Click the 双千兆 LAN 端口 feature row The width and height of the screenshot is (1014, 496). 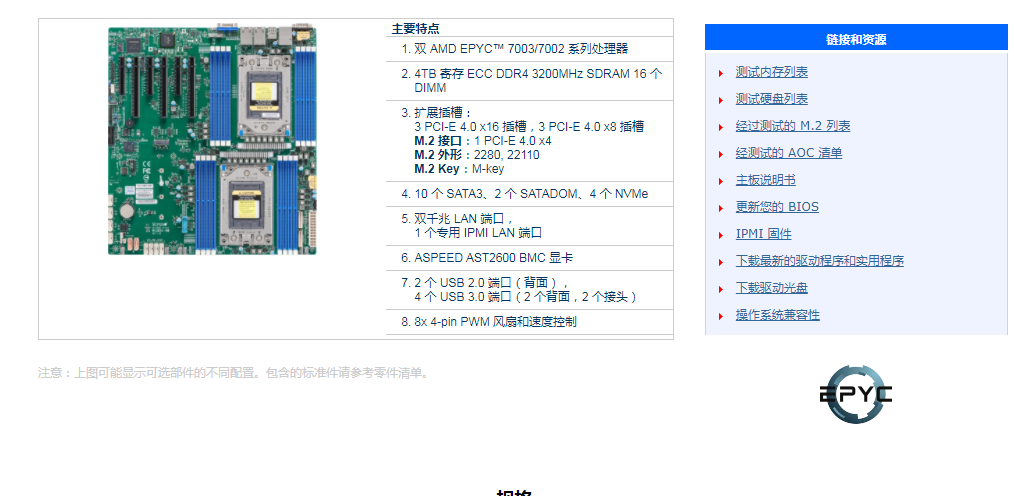[x=477, y=225]
